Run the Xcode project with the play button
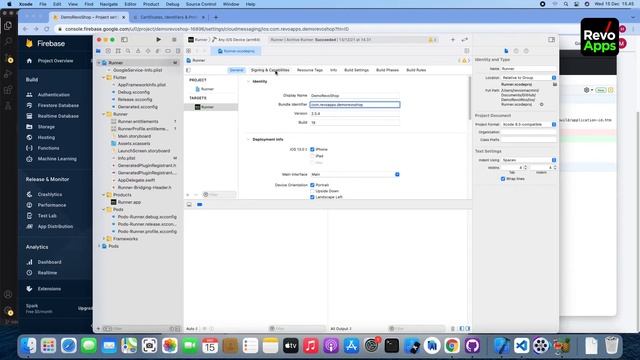This screenshot has width=640, height=360. pos(158,40)
